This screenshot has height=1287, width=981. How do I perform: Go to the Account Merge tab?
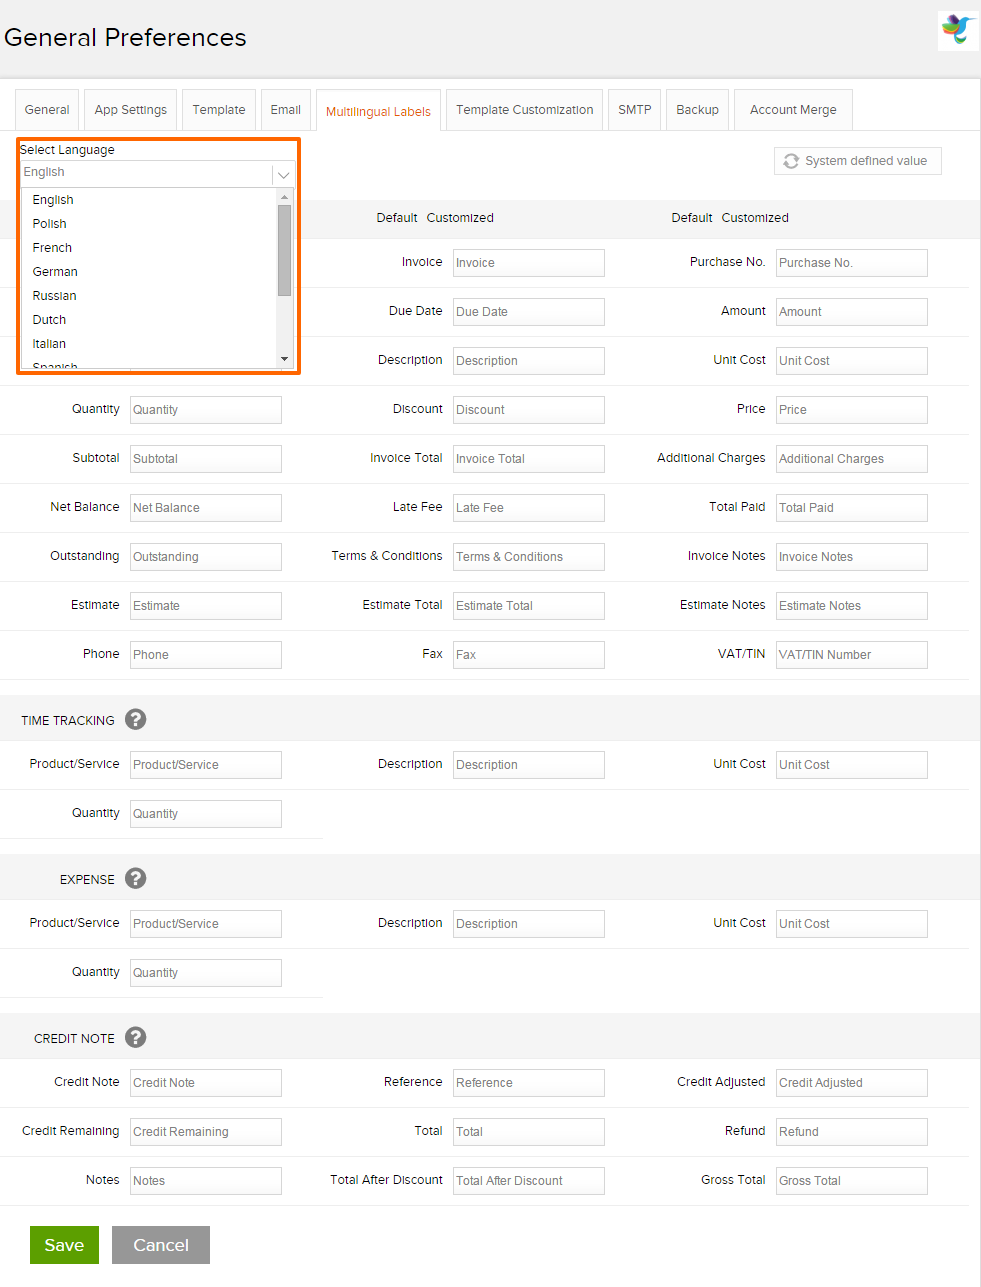793,110
